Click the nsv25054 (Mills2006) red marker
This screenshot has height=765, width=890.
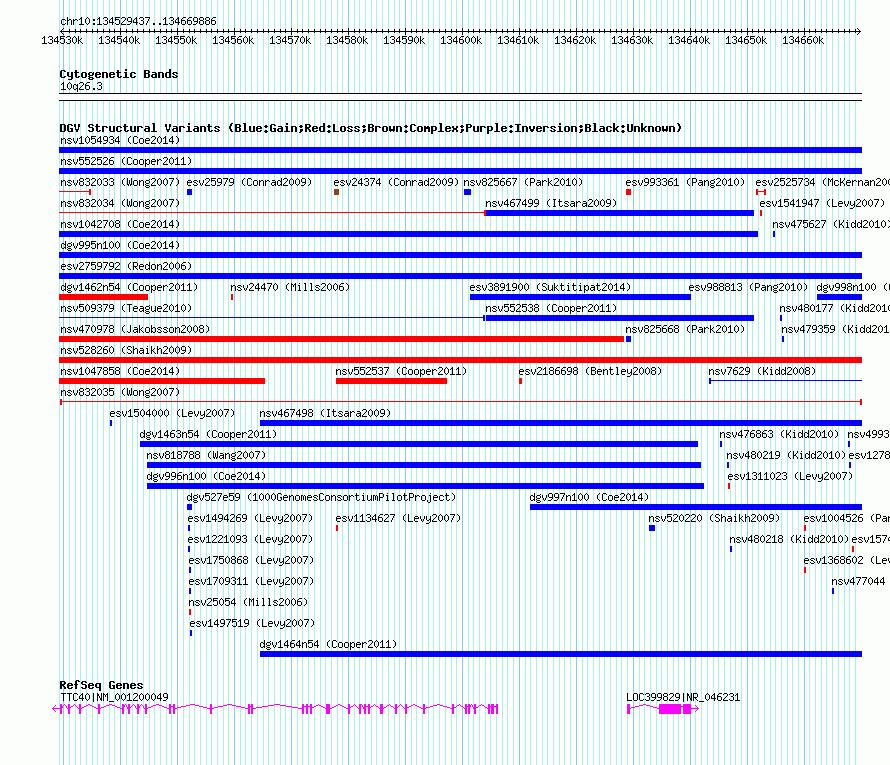point(190,612)
